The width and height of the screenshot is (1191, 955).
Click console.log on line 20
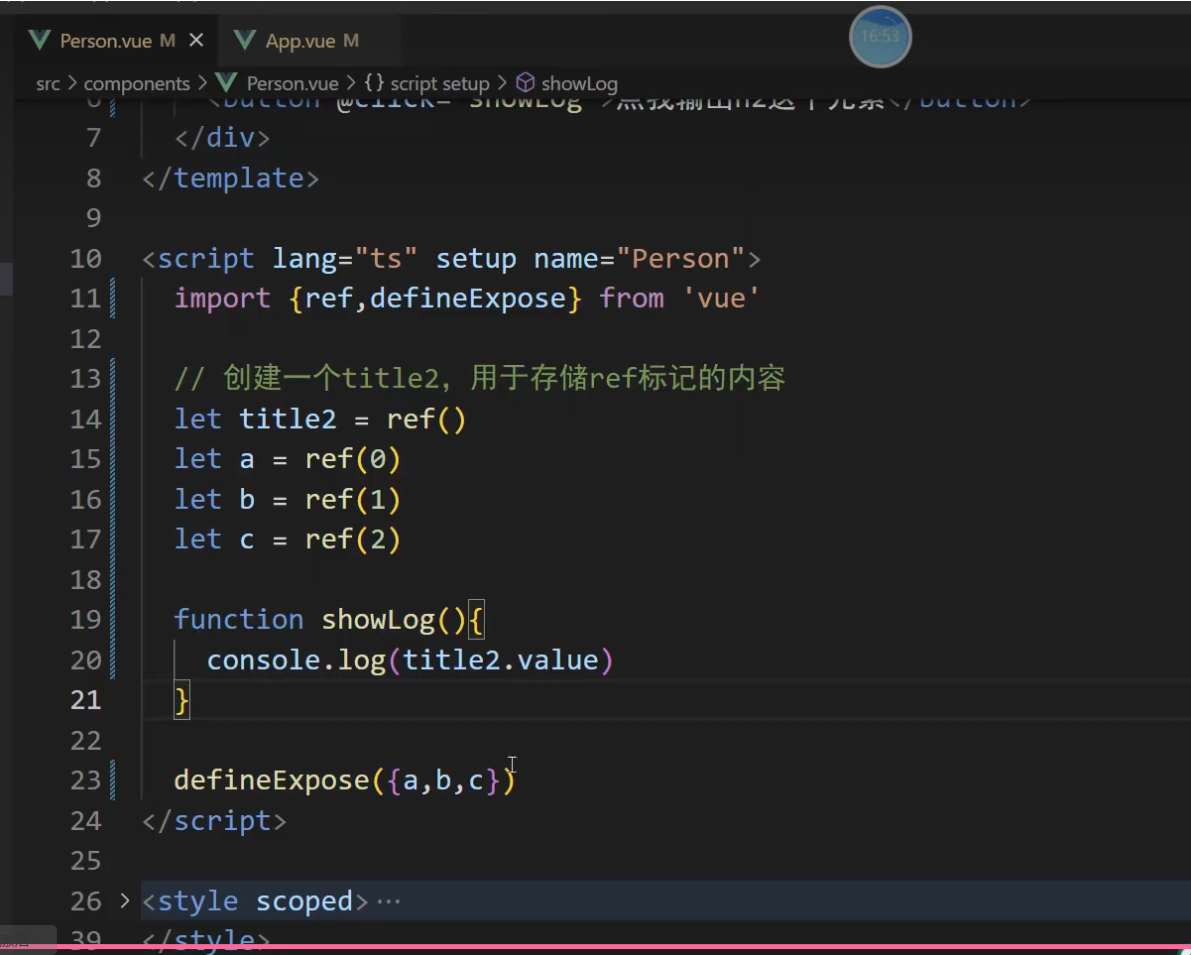[x=296, y=660]
